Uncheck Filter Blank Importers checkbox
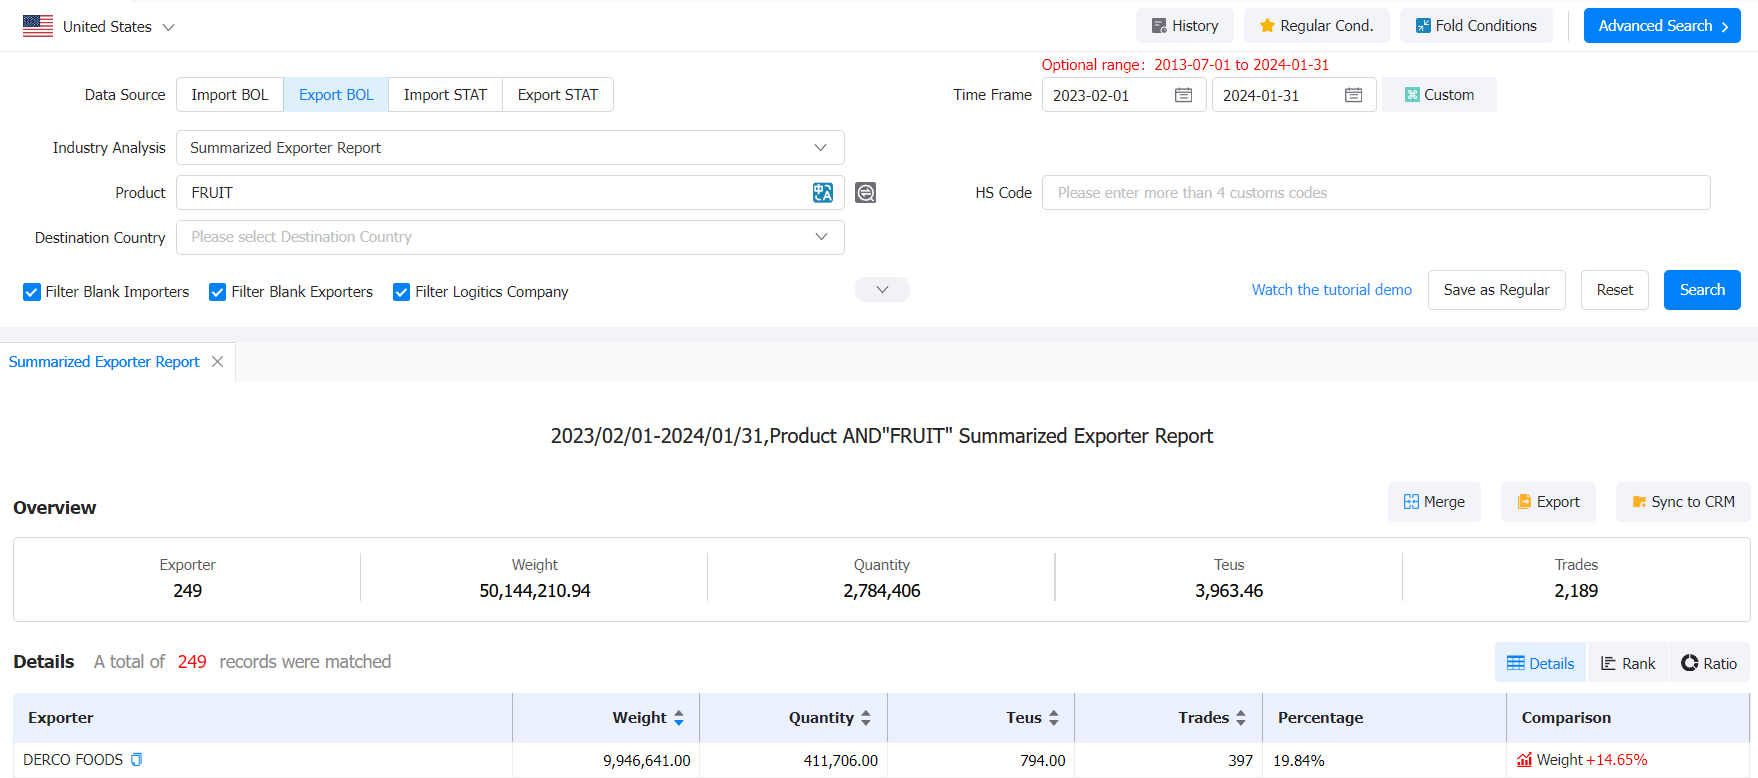The image size is (1758, 778). (x=32, y=292)
